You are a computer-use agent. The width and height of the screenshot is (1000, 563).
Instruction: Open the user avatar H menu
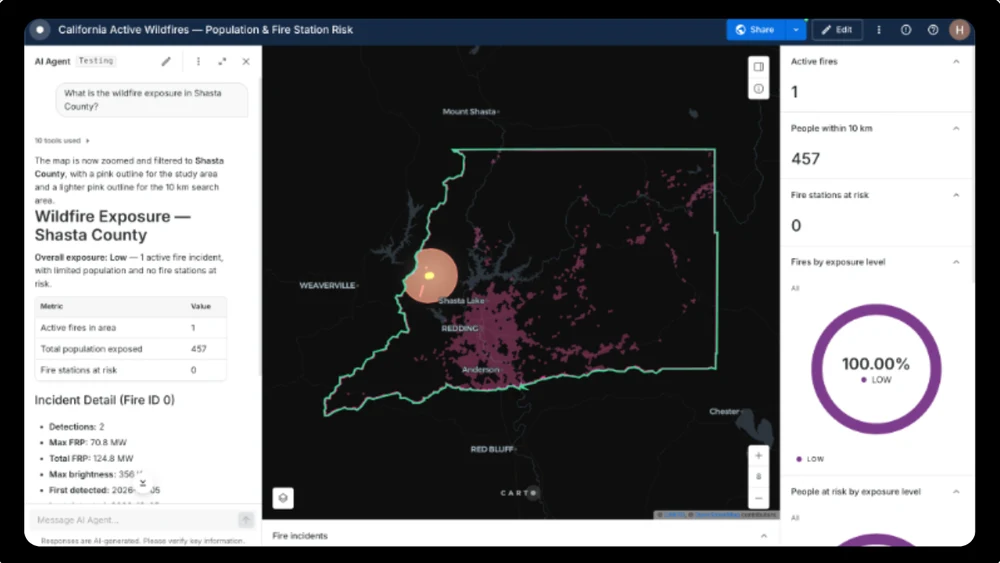tap(959, 29)
